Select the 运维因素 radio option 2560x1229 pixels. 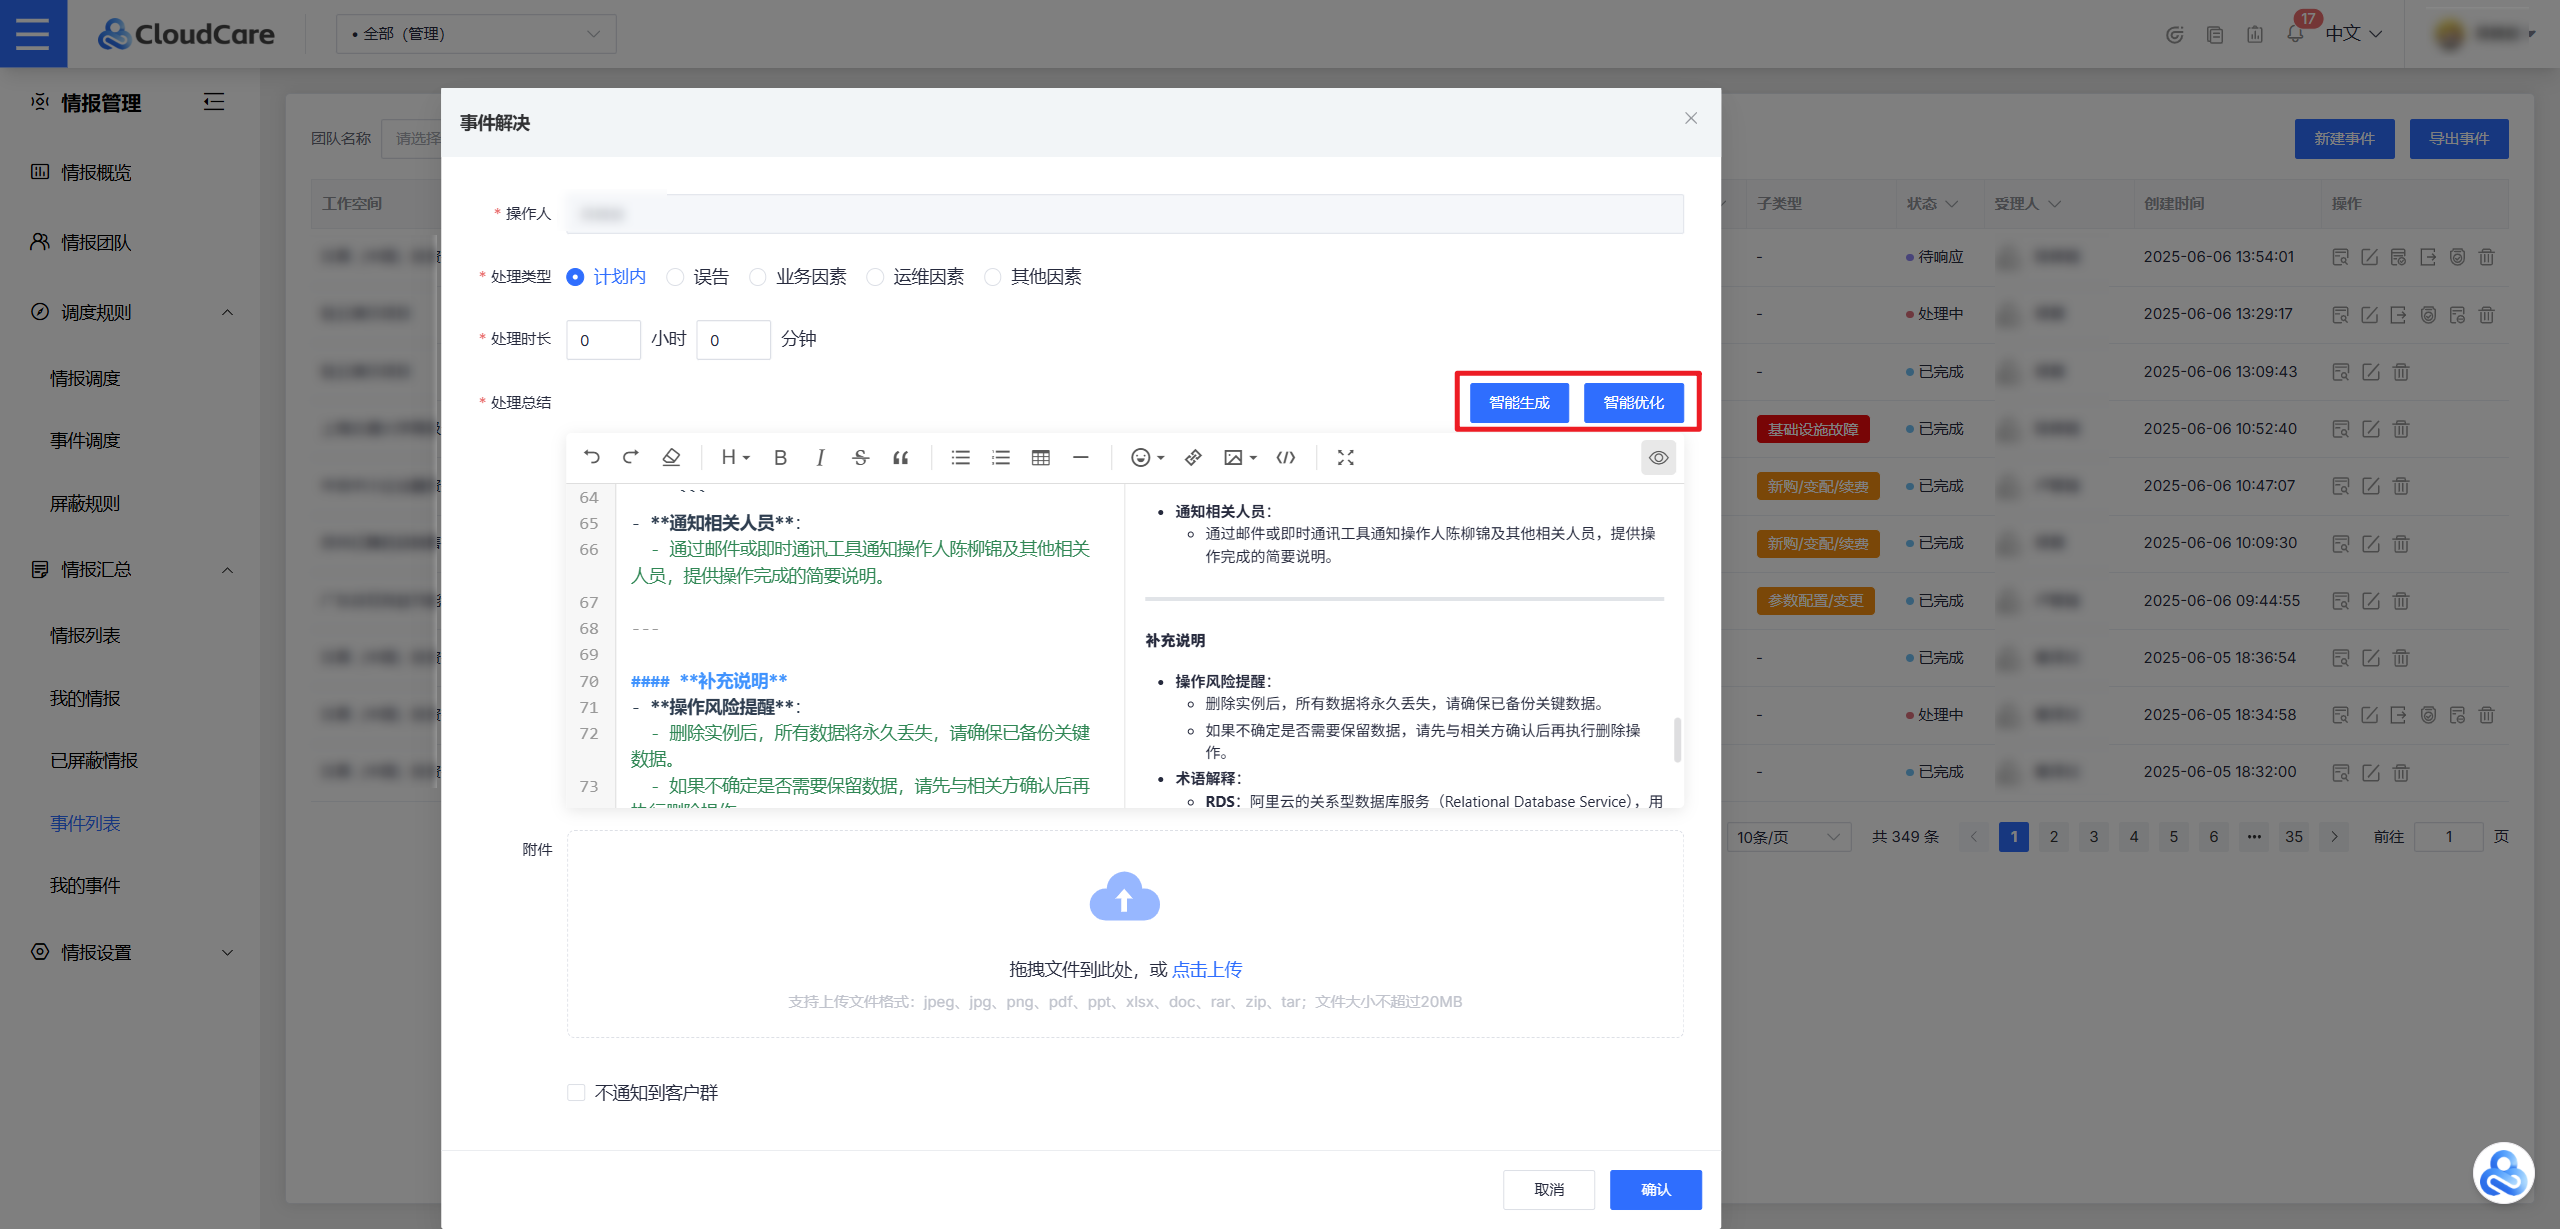pos(915,277)
